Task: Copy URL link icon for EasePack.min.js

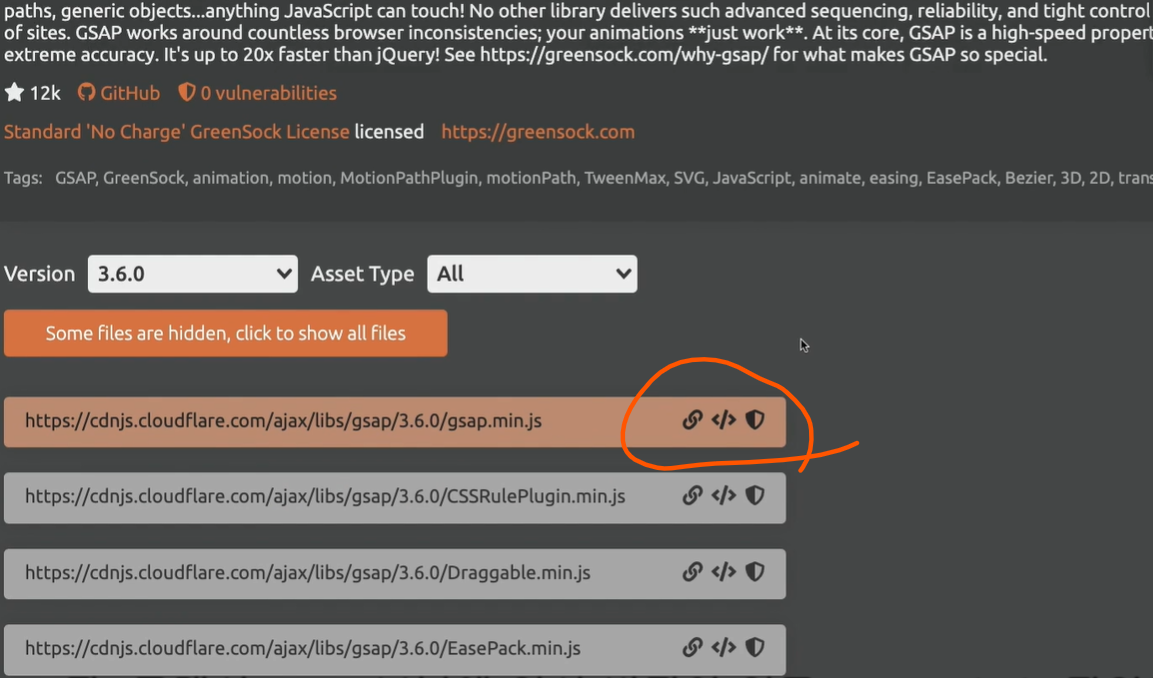Action: click(692, 648)
